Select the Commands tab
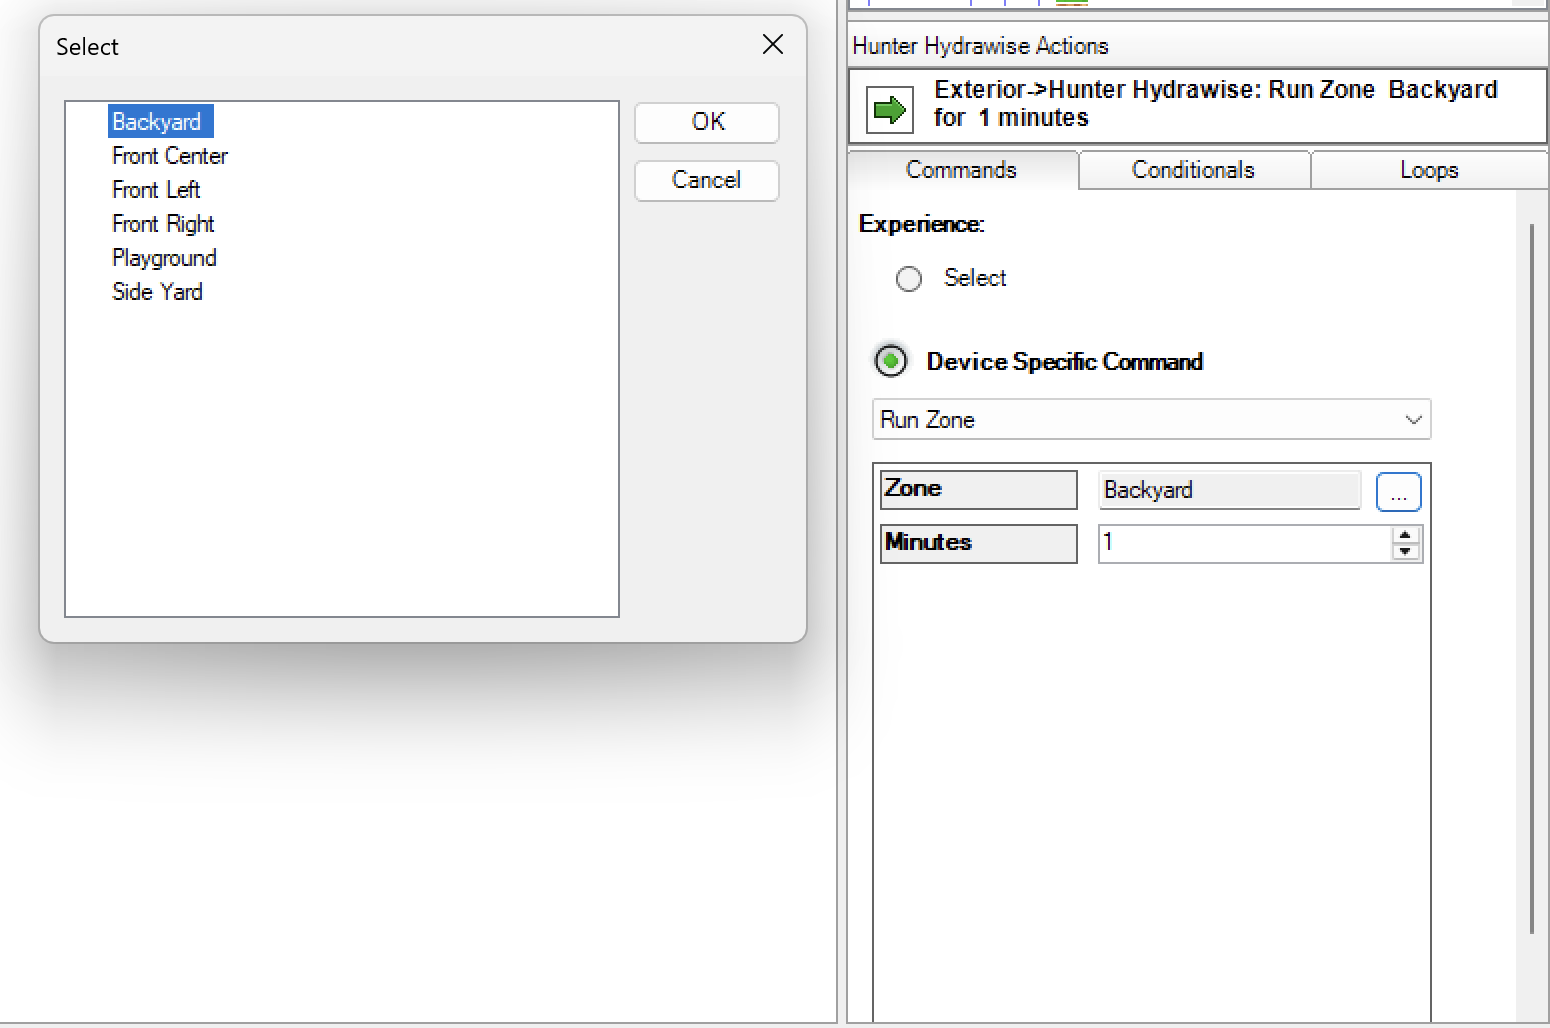 961,170
